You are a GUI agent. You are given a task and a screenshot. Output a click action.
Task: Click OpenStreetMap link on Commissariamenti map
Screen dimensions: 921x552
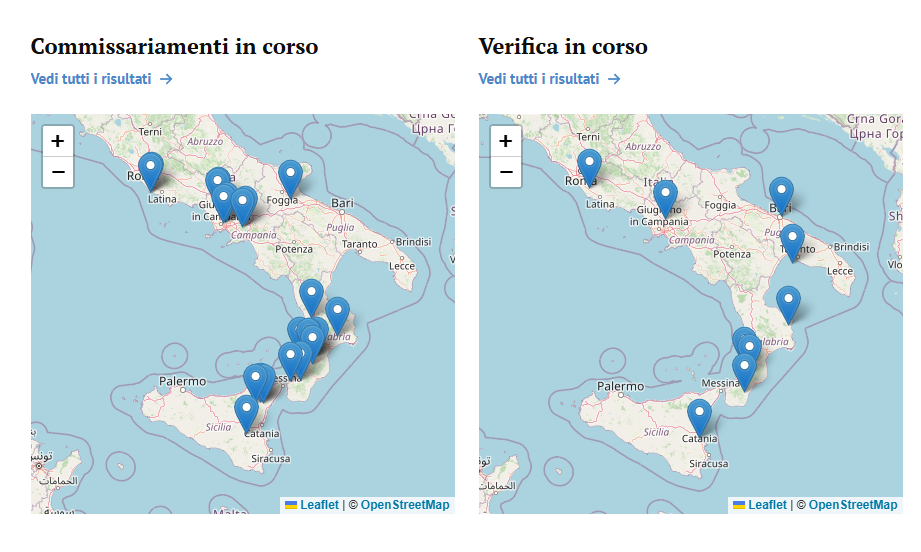click(405, 505)
